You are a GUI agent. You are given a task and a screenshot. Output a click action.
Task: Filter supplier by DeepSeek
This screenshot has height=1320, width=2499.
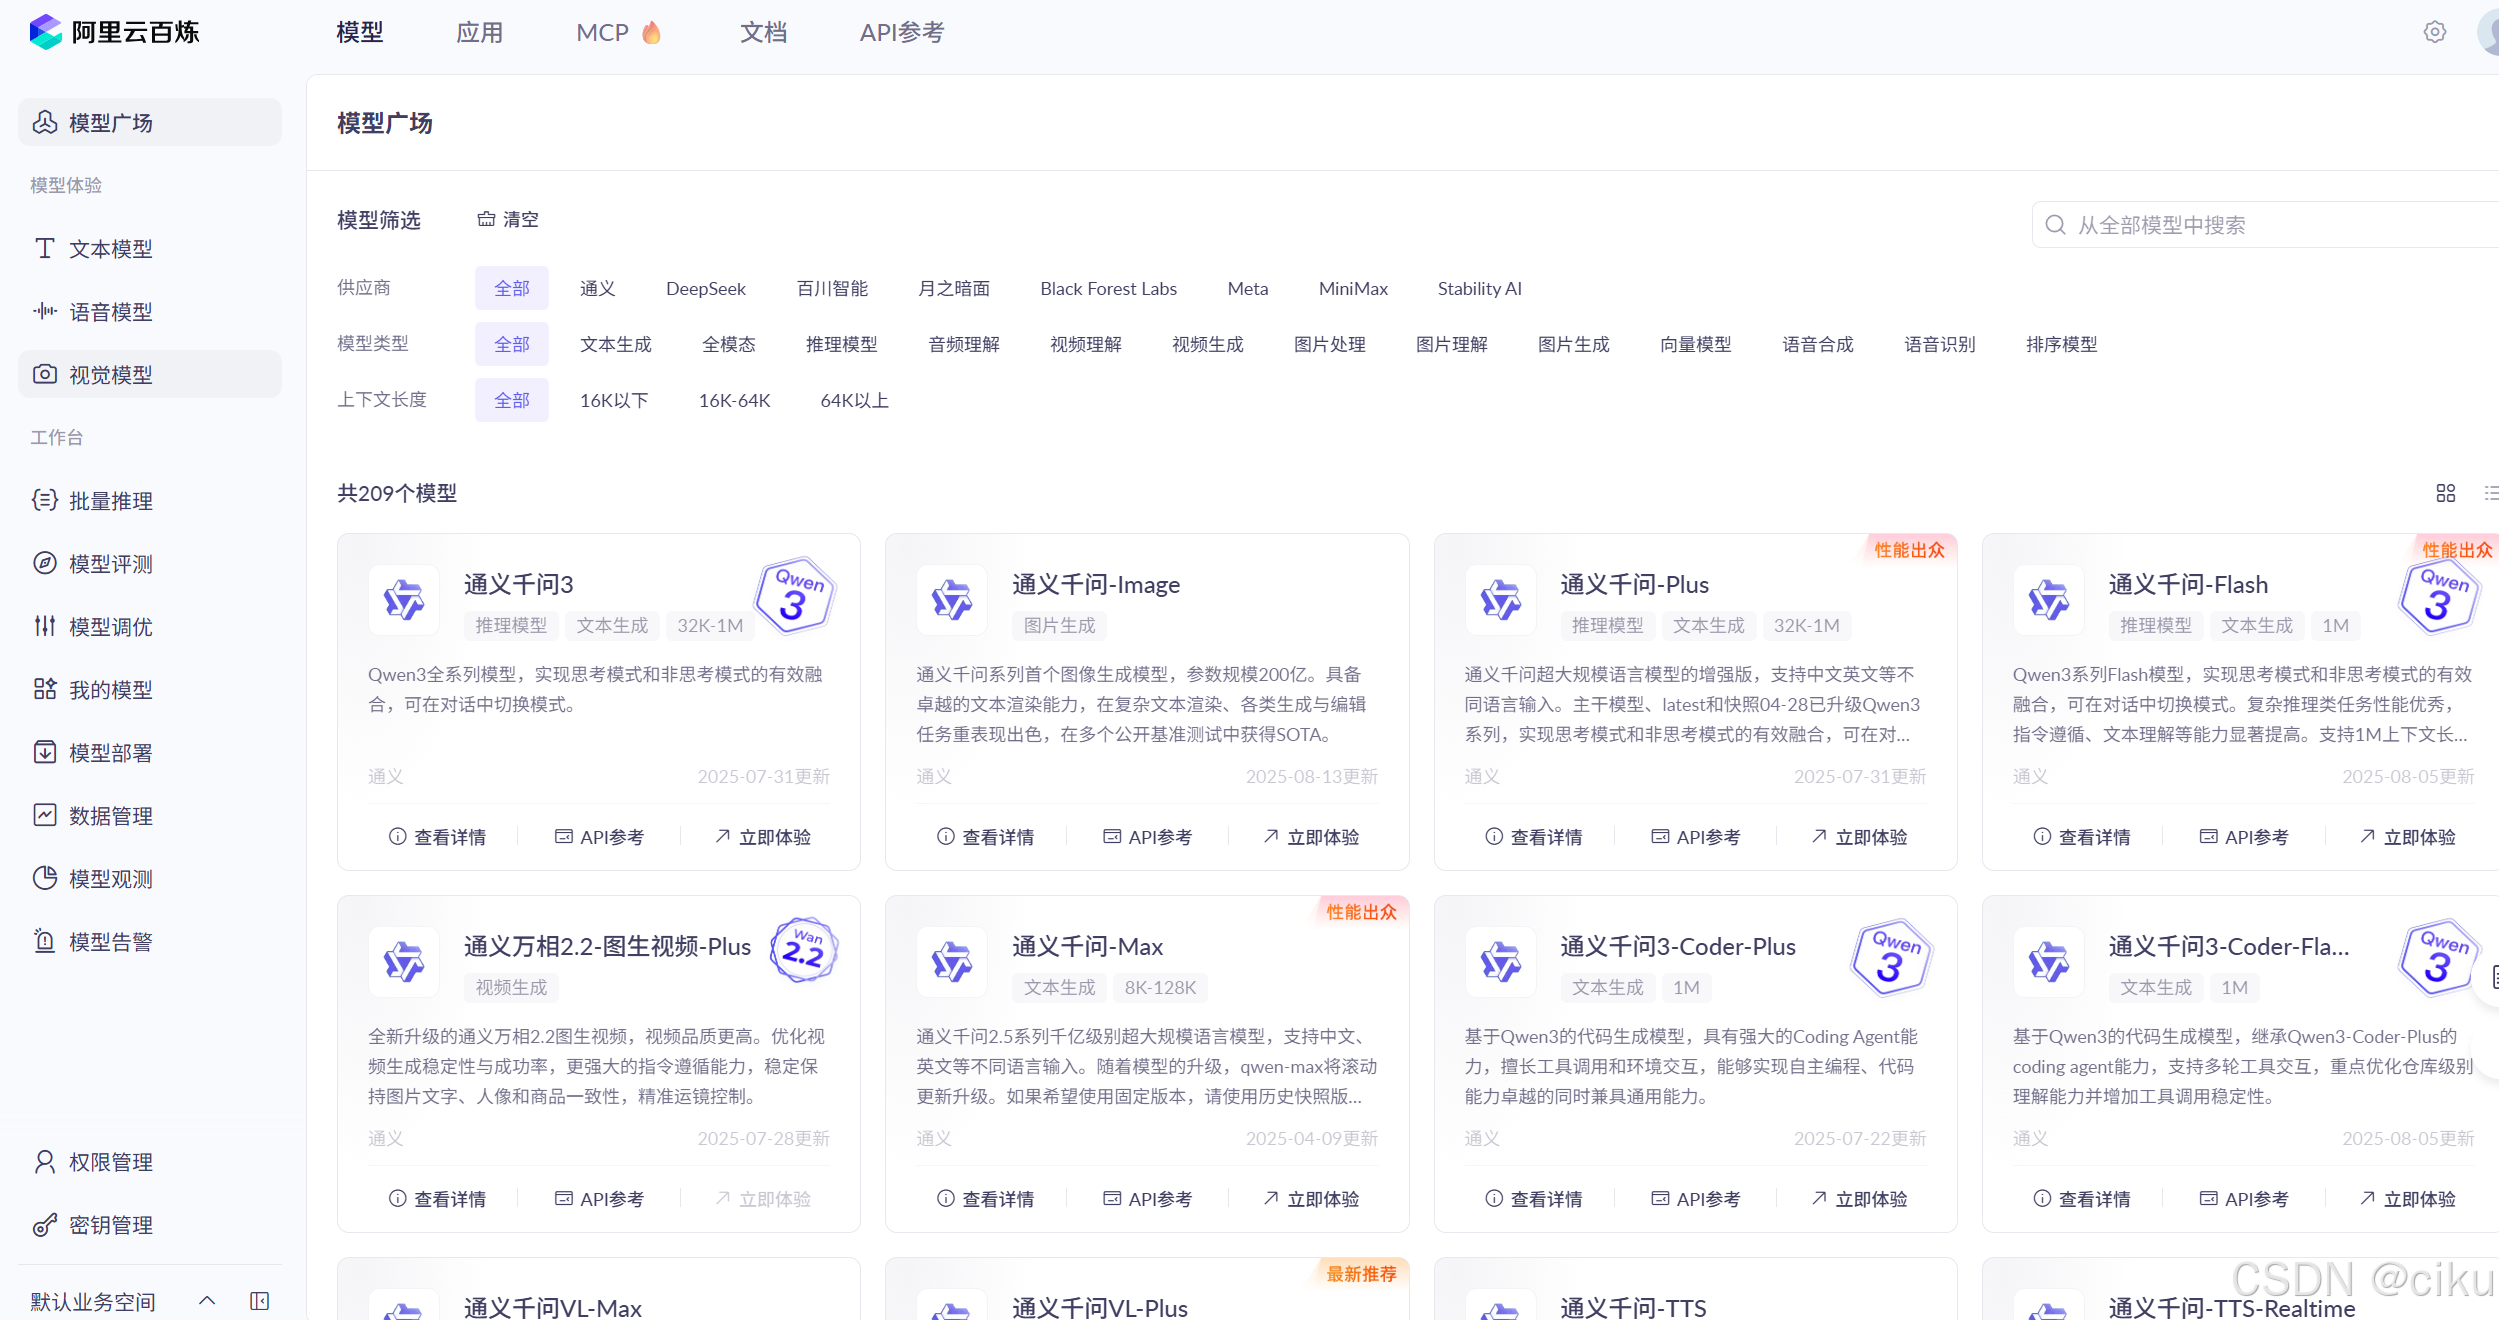click(x=706, y=288)
